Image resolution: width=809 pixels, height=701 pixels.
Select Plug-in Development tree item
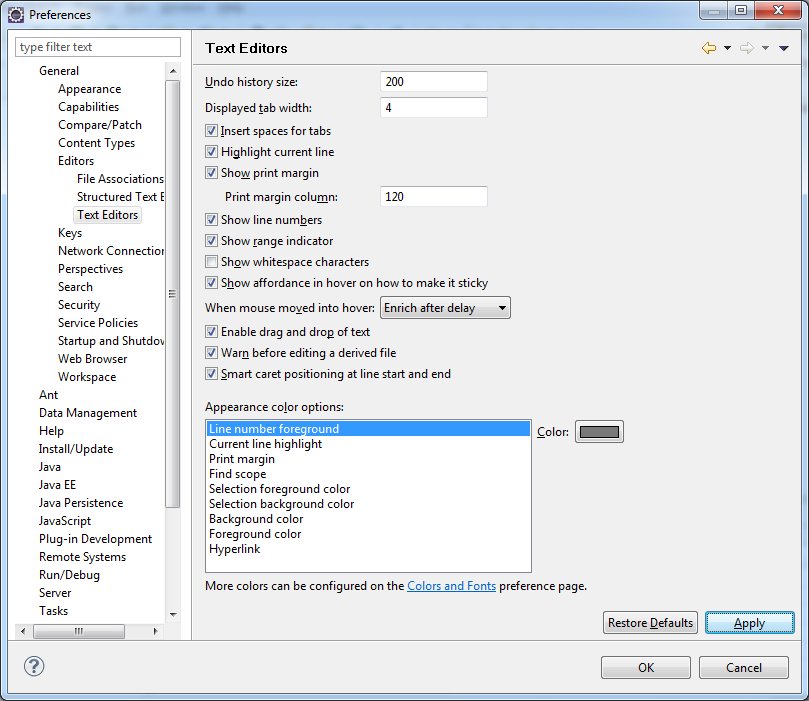(95, 539)
